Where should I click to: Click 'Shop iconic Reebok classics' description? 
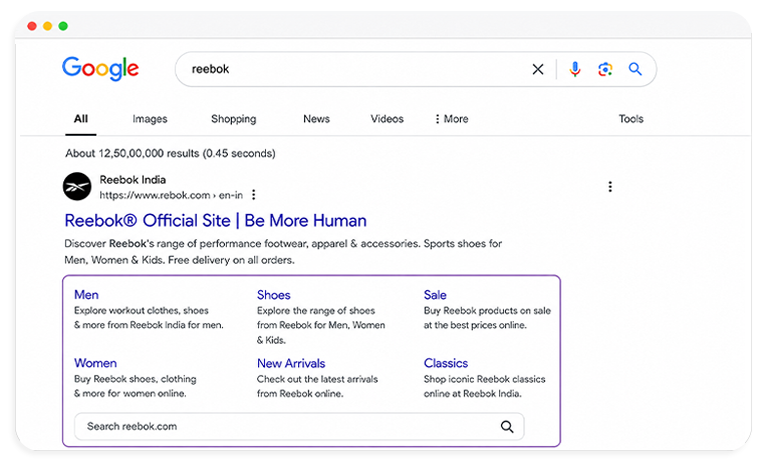[x=484, y=386]
